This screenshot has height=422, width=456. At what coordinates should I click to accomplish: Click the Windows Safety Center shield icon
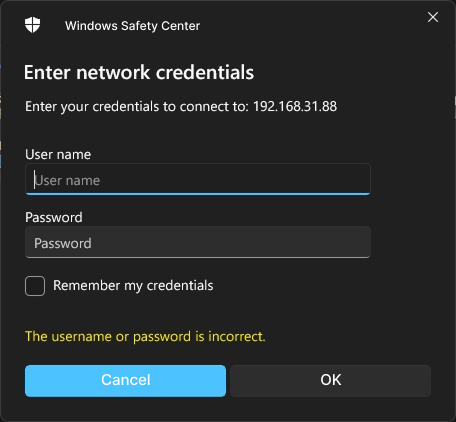tap(32, 25)
